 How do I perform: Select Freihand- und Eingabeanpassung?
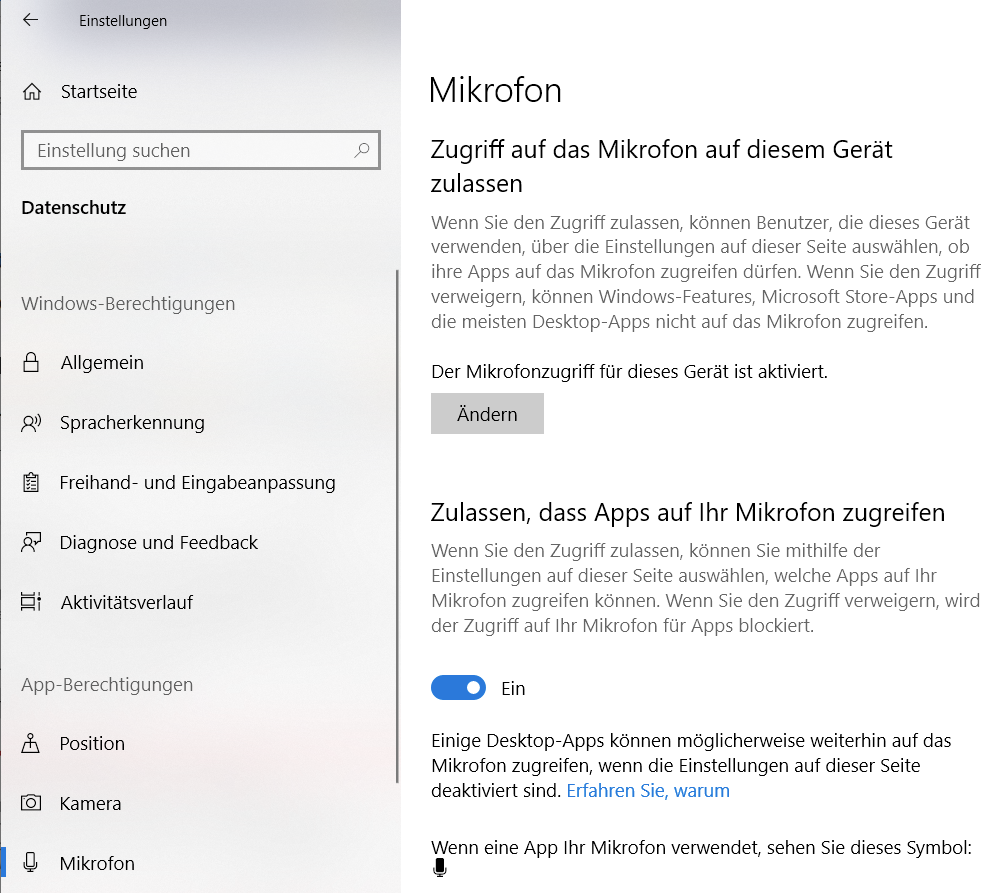coord(197,483)
